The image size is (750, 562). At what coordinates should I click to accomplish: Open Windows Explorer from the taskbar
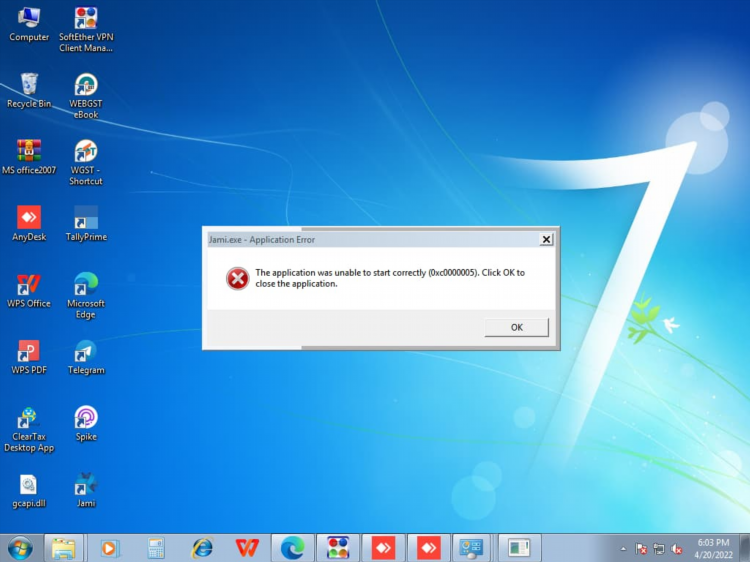[64, 548]
